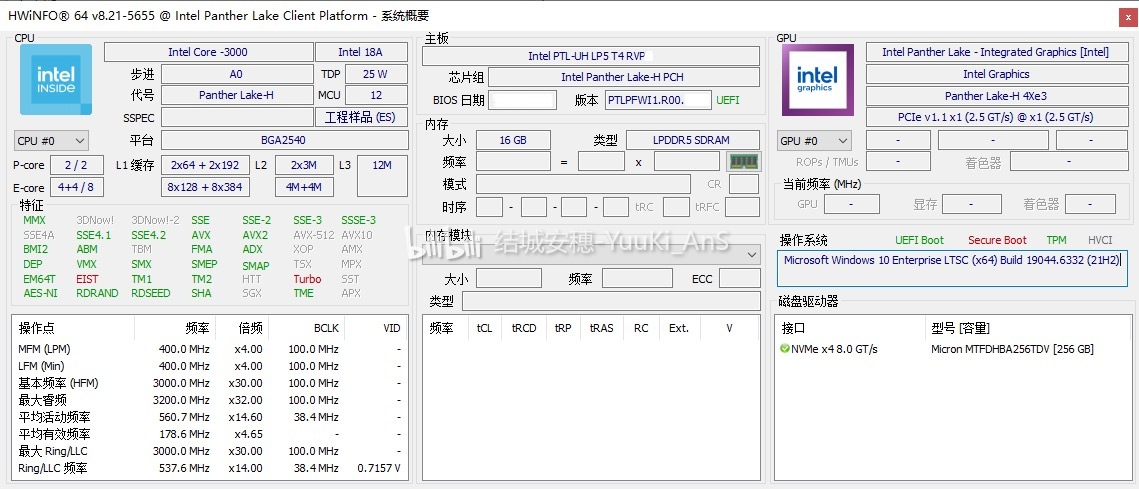
Task: Click the Secure Boot indicator
Action: [997, 240]
